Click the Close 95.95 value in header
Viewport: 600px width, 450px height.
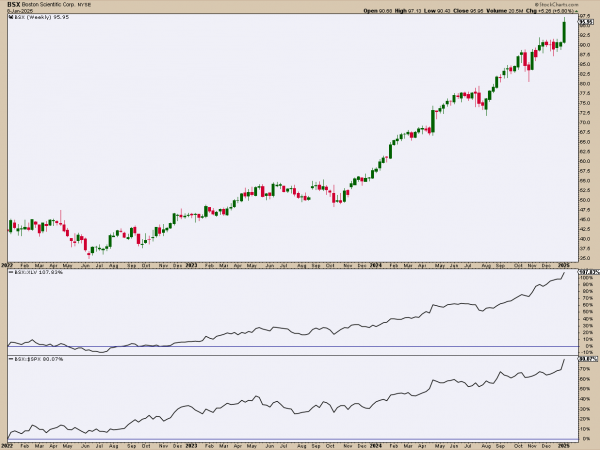pos(468,11)
